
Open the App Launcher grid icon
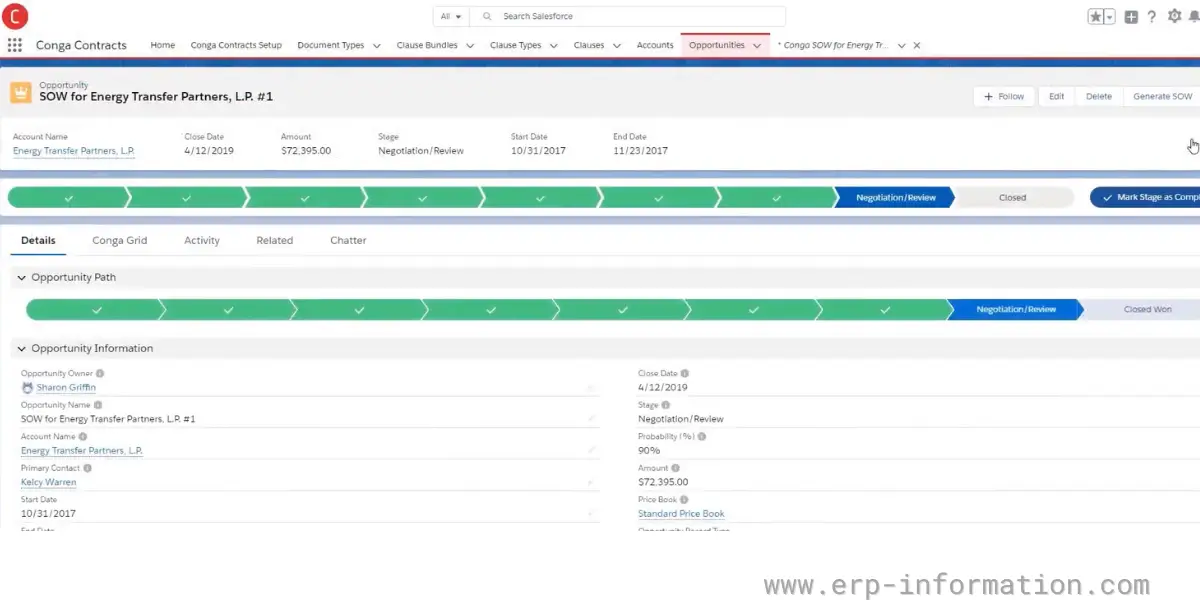click(x=14, y=45)
